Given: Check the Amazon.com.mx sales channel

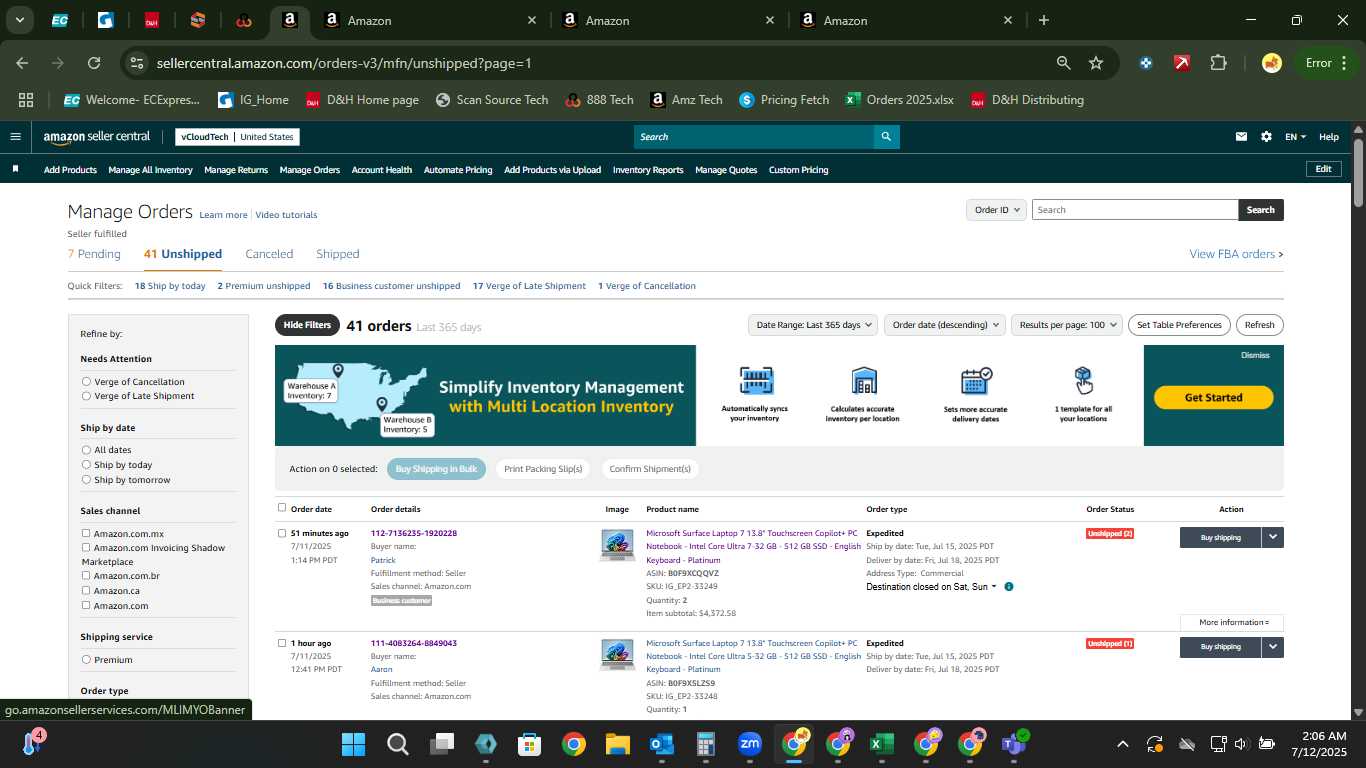Looking at the screenshot, I should tap(86, 533).
